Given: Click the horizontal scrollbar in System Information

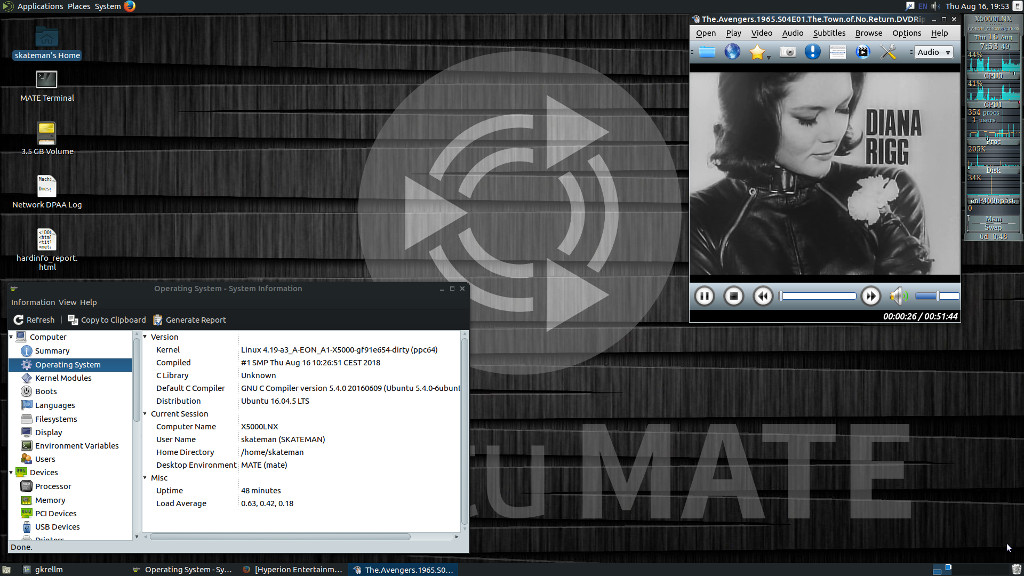Looking at the screenshot, I should coord(280,537).
